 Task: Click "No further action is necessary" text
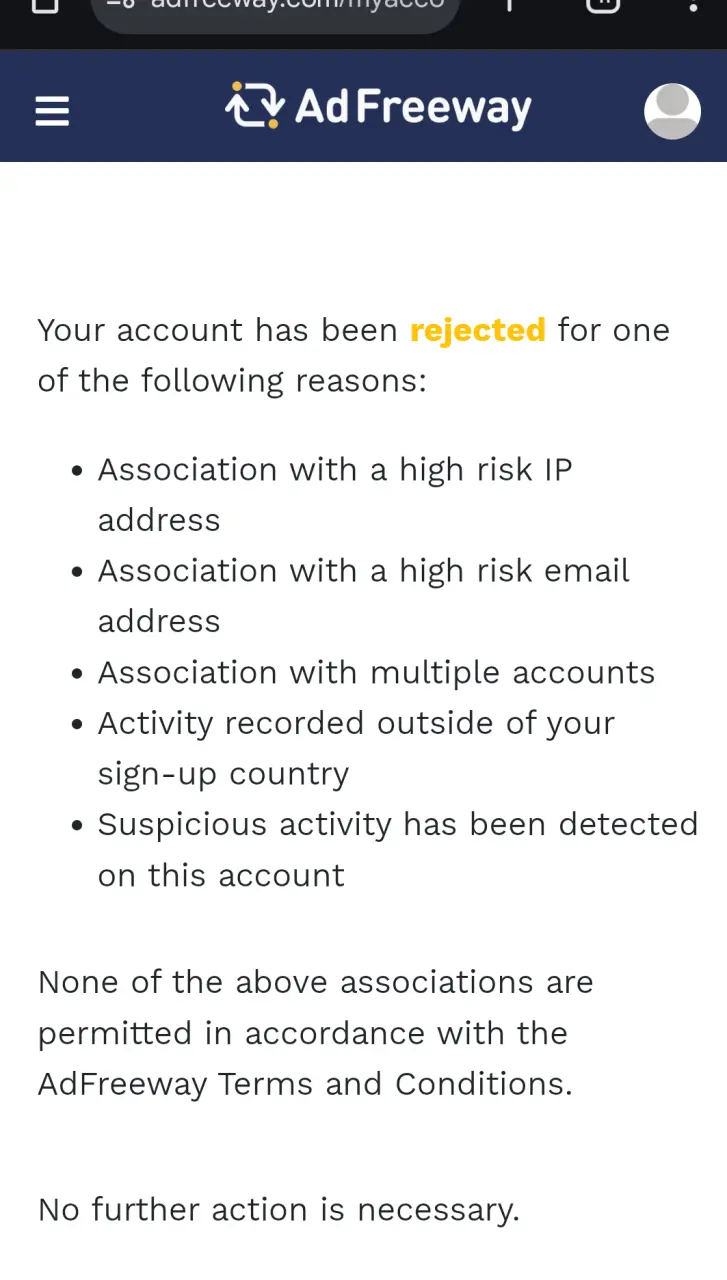[279, 1210]
